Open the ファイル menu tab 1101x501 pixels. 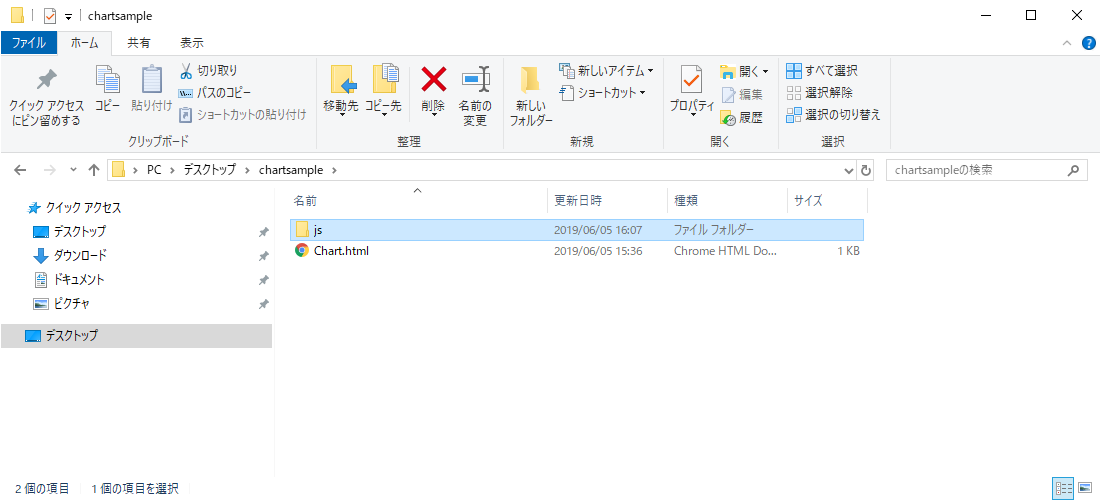(28, 43)
